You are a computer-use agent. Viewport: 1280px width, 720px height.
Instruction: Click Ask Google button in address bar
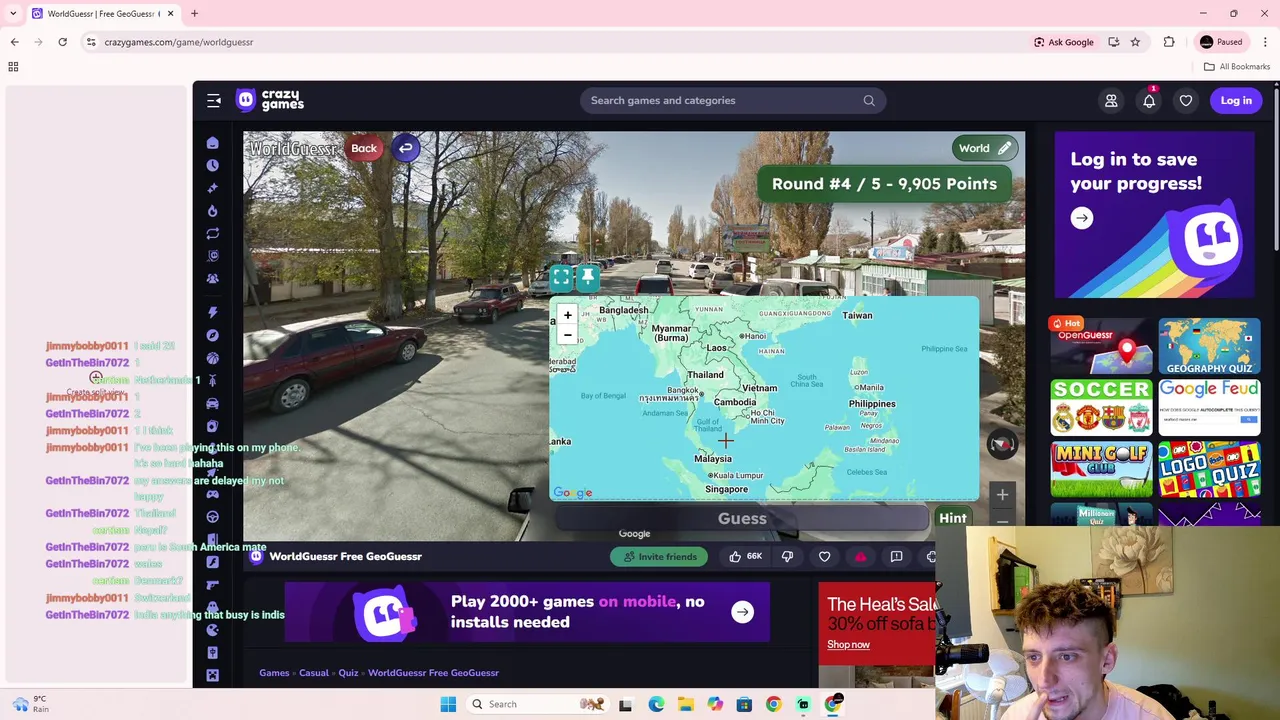tap(1063, 42)
